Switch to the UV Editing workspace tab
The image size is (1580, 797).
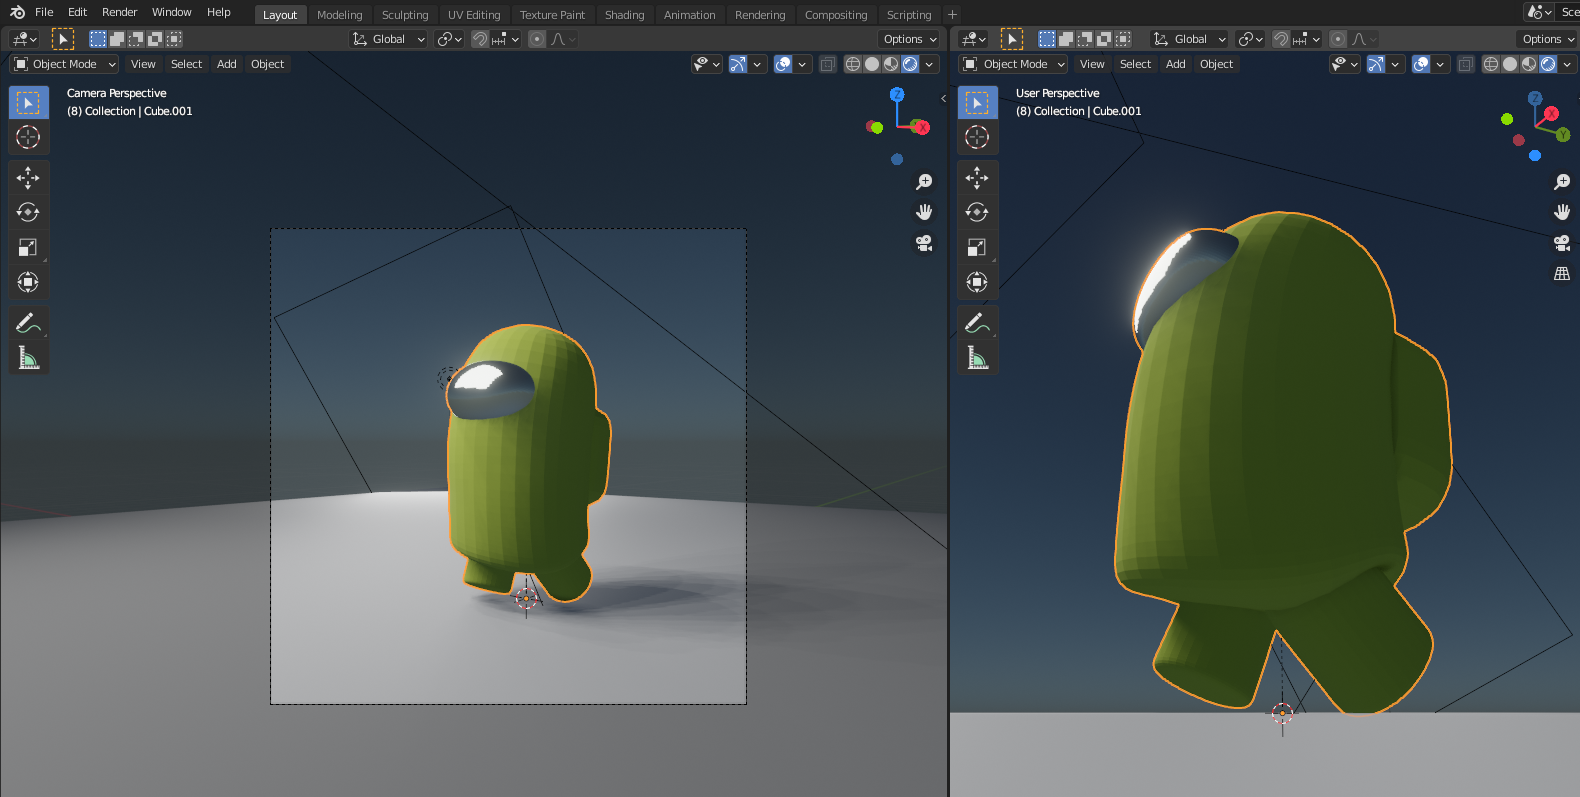click(x=474, y=15)
